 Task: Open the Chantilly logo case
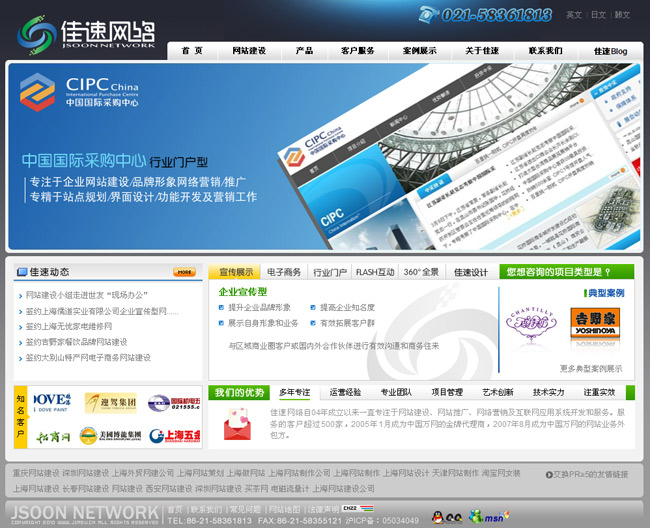click(531, 323)
